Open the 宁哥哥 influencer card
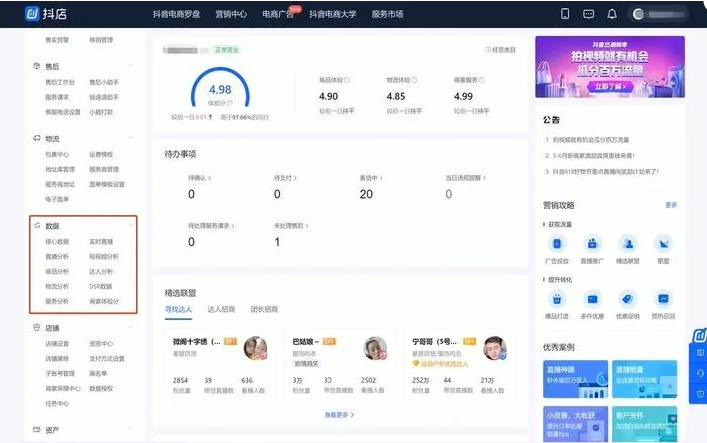707x443 pixels. [459, 365]
